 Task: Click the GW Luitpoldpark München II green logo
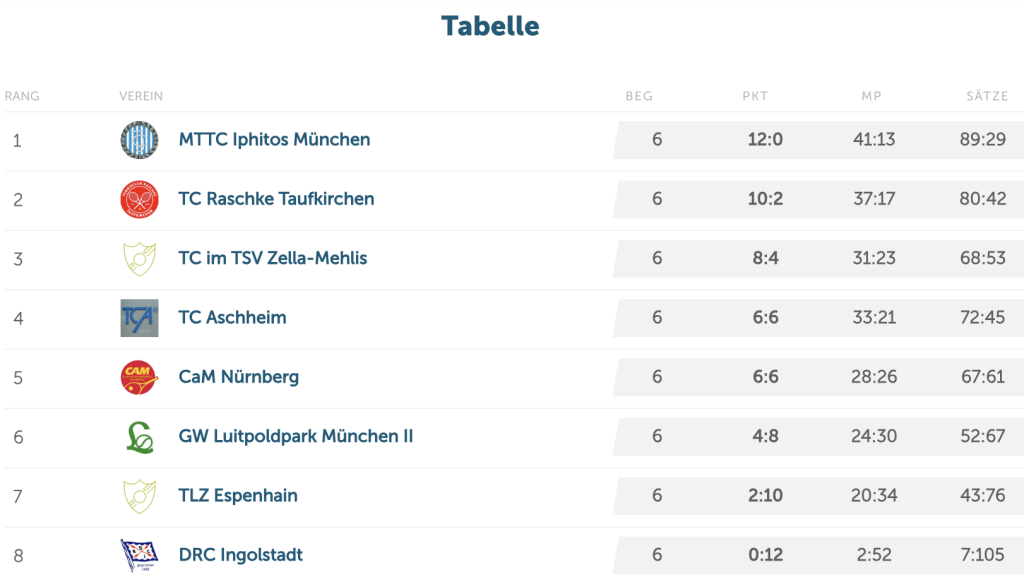(140, 437)
